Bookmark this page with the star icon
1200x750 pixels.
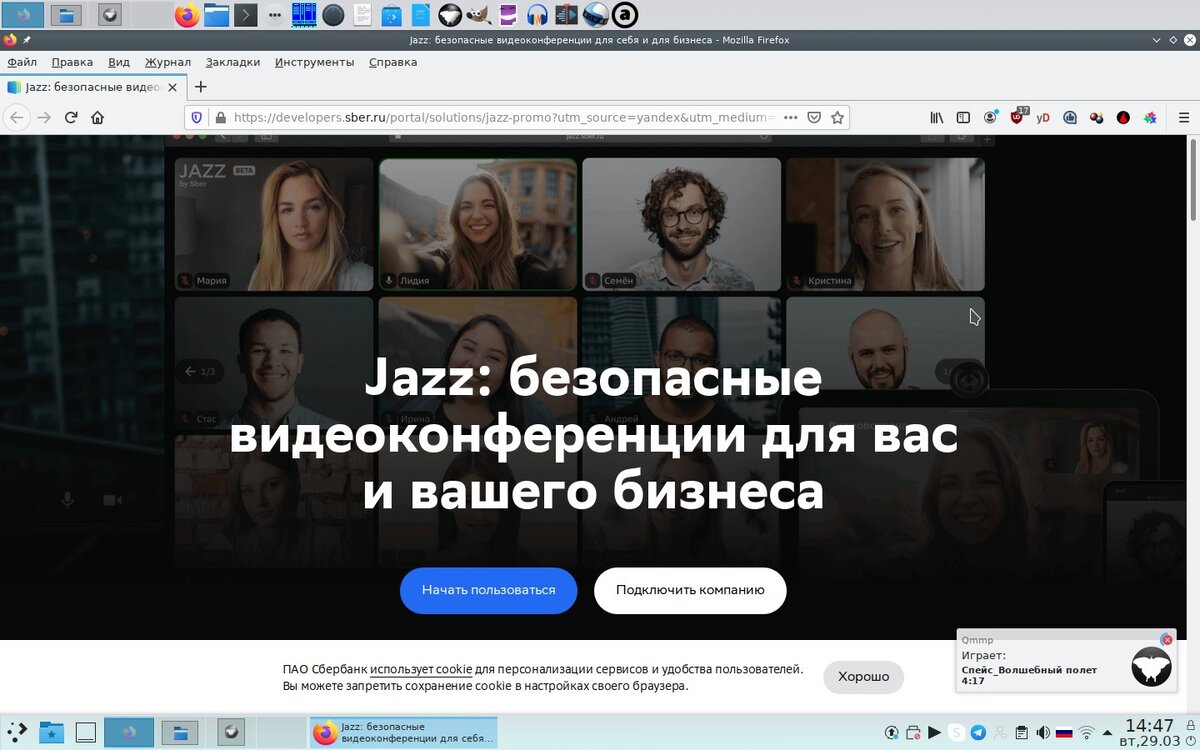(838, 117)
